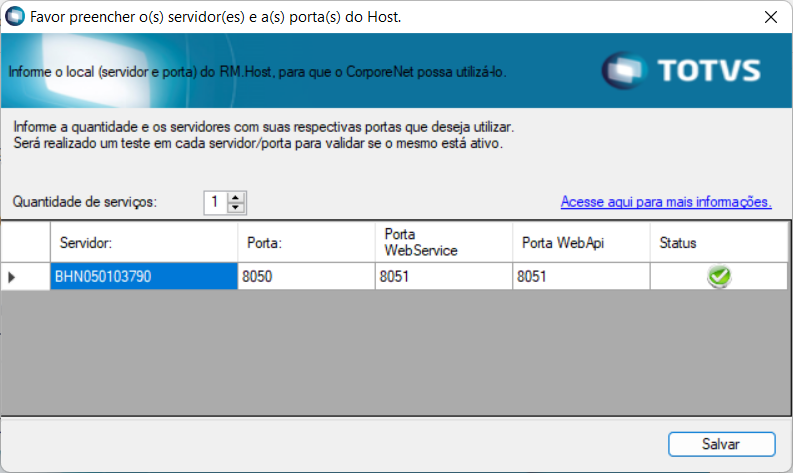Decrease the Quantidade de serviços value
This screenshot has height=473, width=793.
pyautogui.click(x=236, y=208)
